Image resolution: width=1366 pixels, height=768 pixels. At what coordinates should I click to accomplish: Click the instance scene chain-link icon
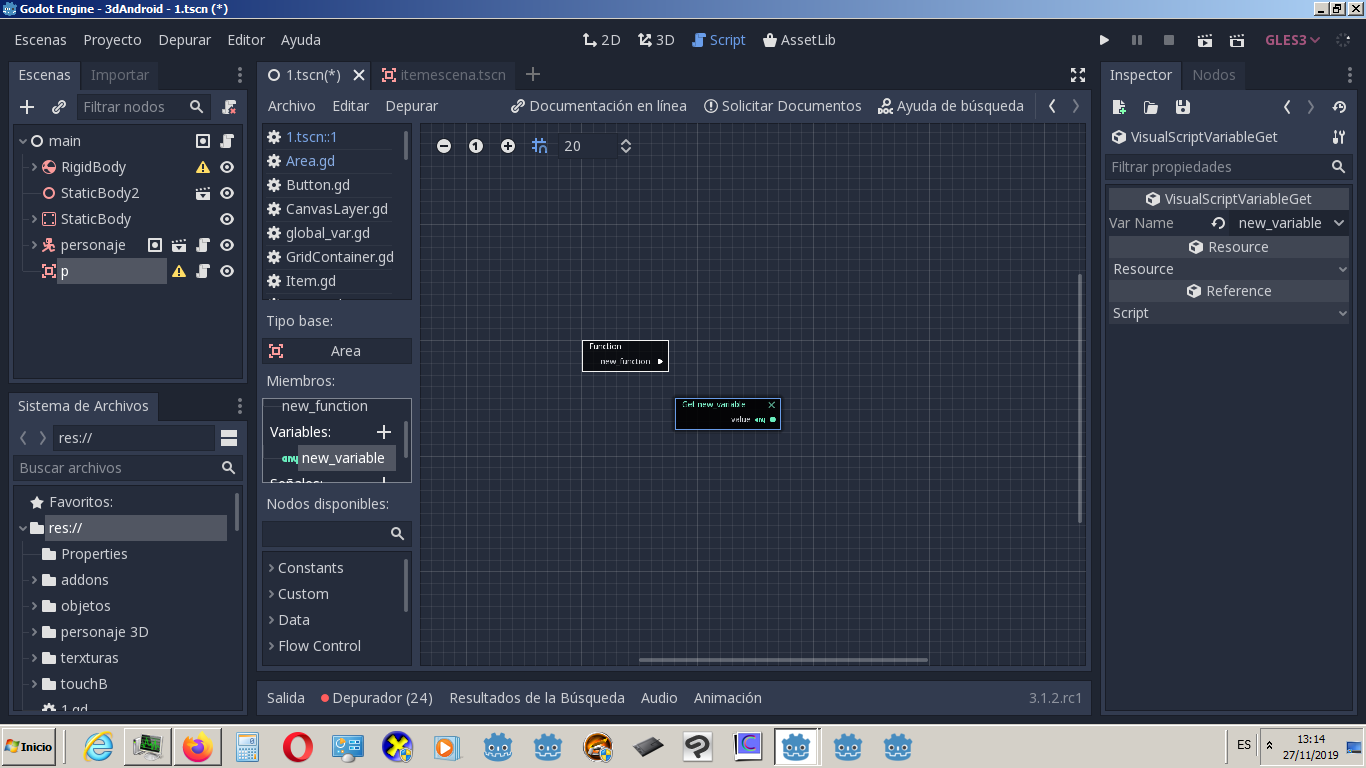(59, 107)
